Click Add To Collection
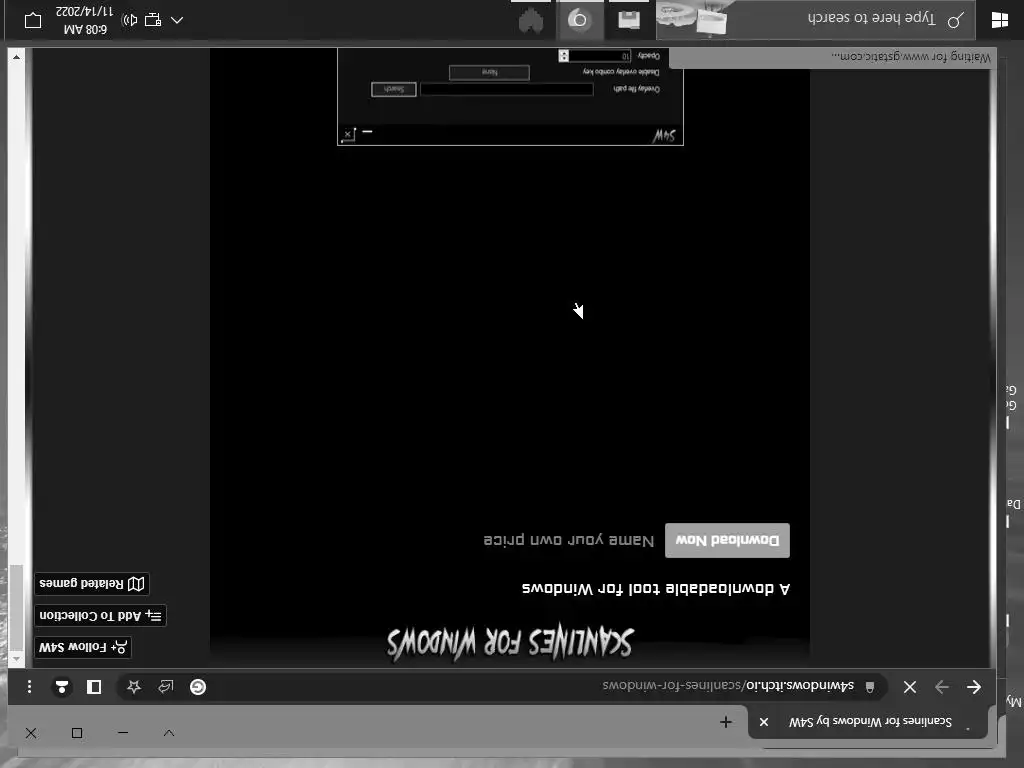The width and height of the screenshot is (1024, 768). [x=101, y=615]
